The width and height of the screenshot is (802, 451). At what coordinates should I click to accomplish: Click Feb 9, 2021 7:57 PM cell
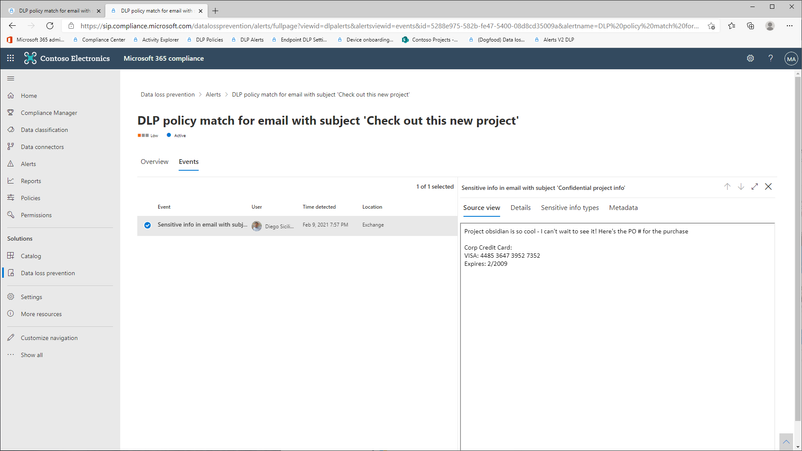325,225
